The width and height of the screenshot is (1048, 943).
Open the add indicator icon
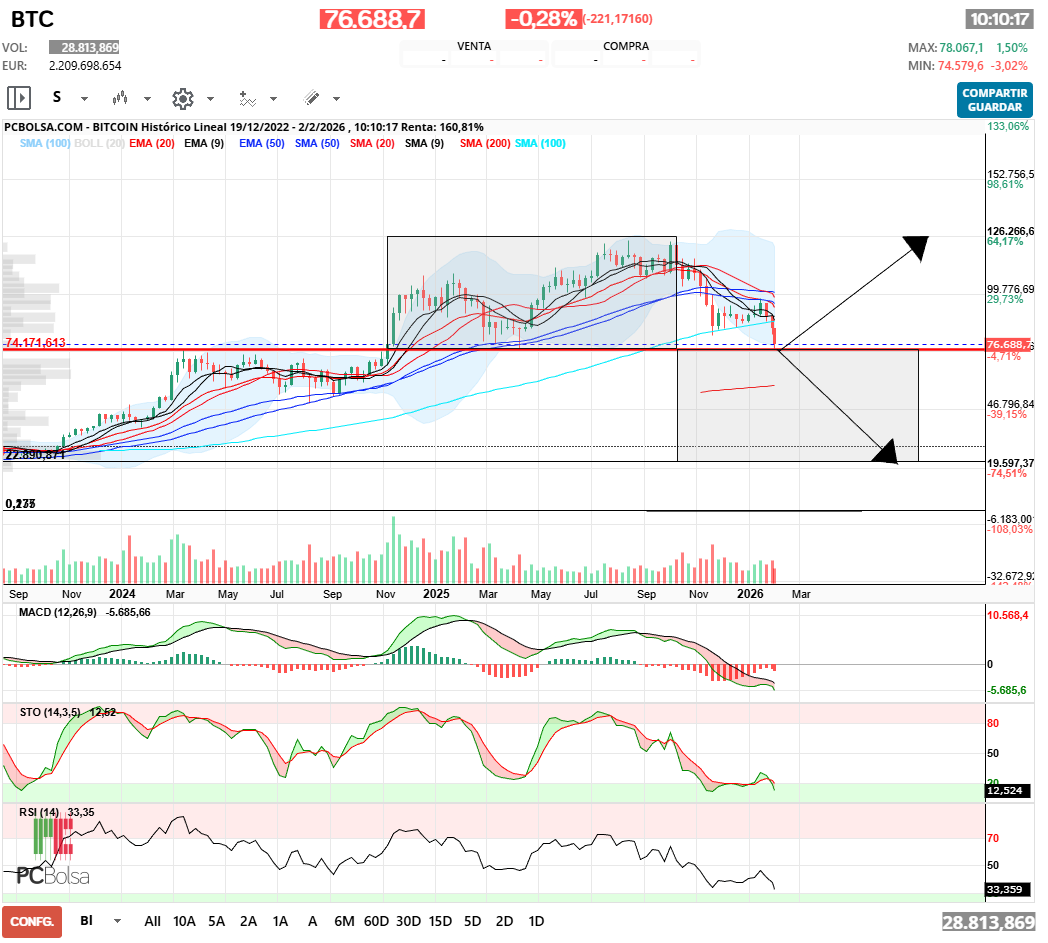click(x=248, y=98)
